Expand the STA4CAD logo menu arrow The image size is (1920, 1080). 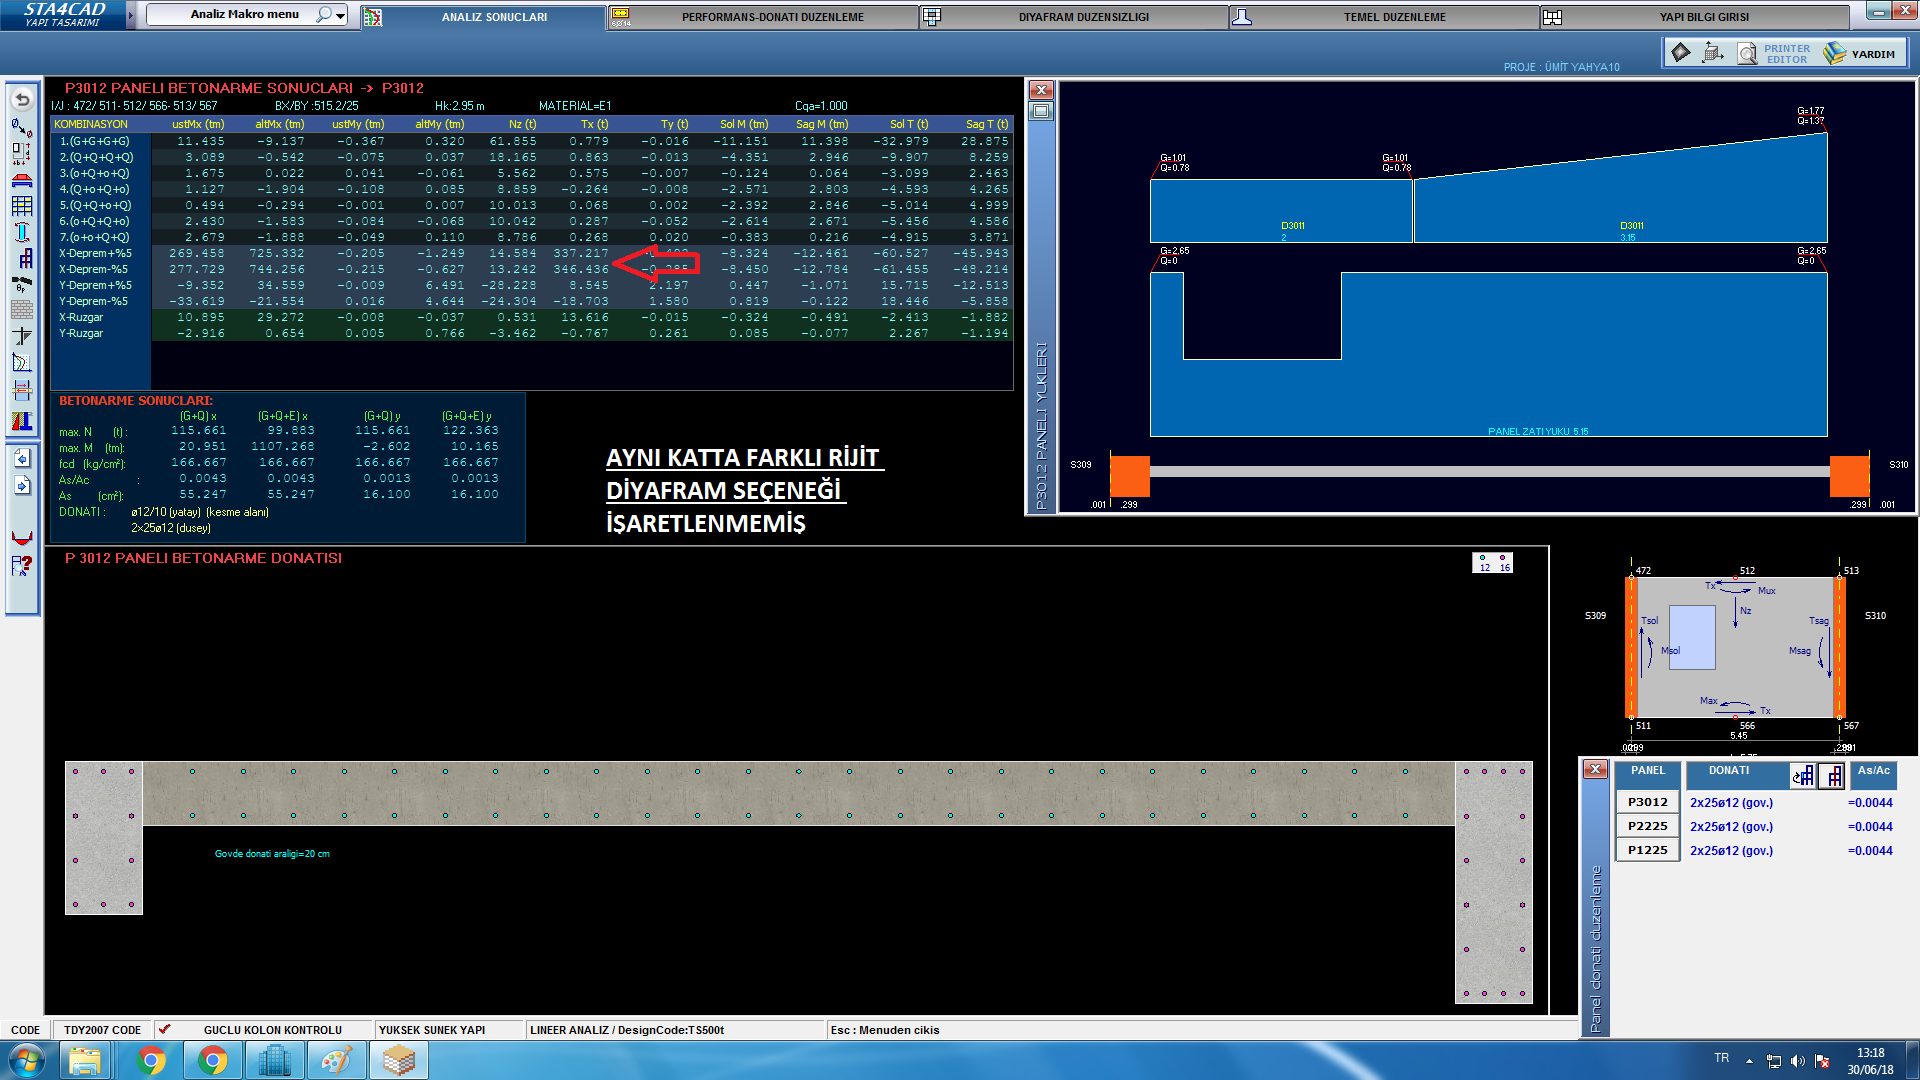click(130, 15)
